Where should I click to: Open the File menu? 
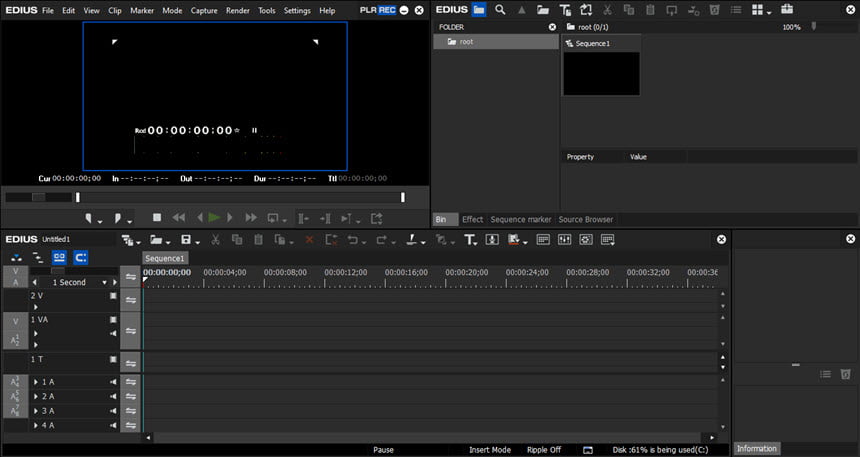click(x=48, y=10)
